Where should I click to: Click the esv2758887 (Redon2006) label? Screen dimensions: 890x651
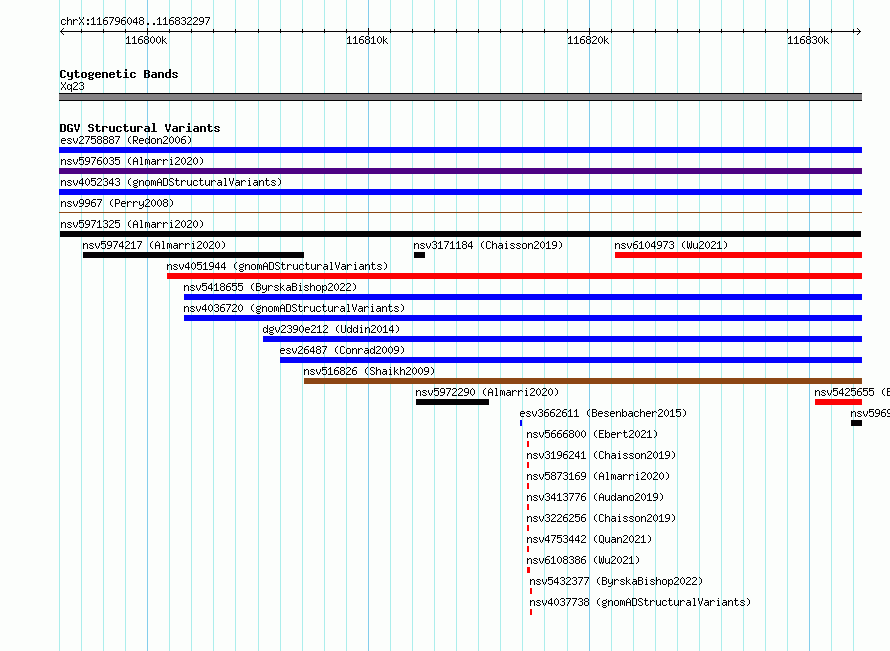pyautogui.click(x=126, y=140)
